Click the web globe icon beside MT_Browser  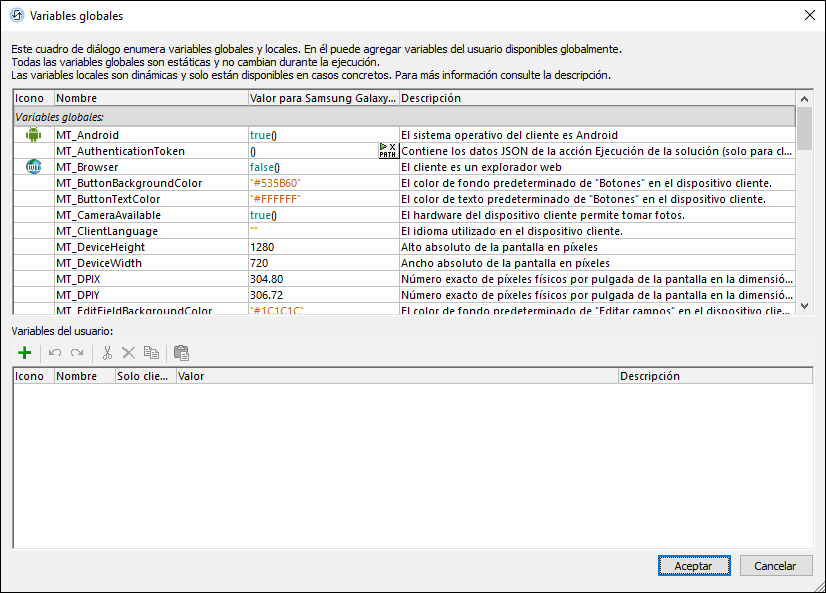click(x=33, y=167)
